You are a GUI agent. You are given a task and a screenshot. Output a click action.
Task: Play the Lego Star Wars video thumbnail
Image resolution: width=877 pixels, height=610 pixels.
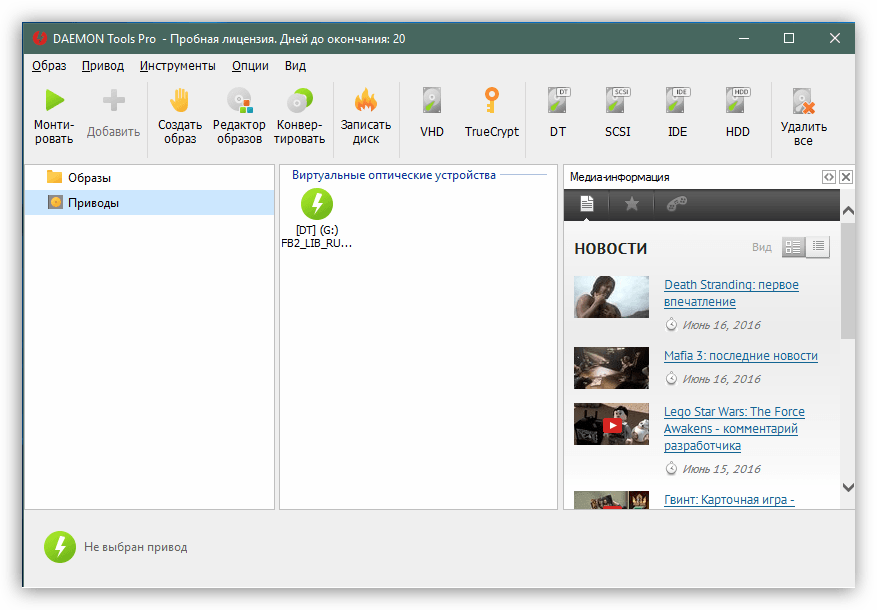click(611, 424)
